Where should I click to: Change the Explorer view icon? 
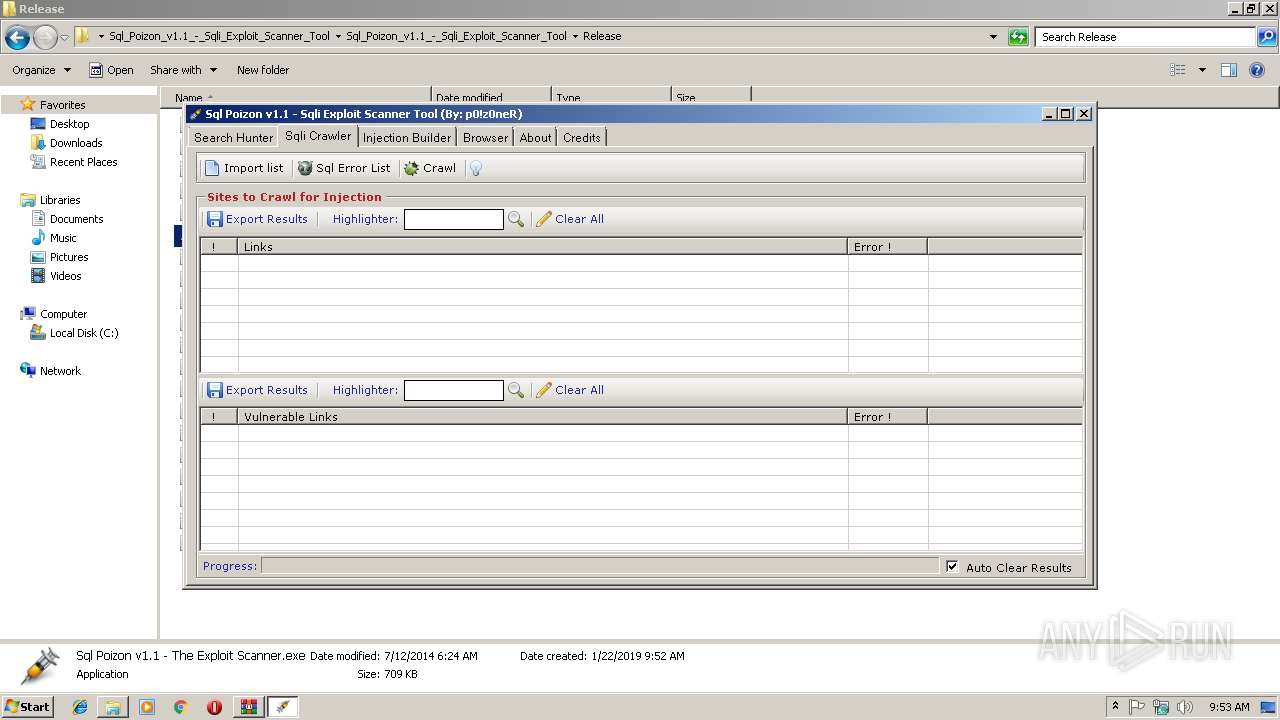tap(1178, 70)
